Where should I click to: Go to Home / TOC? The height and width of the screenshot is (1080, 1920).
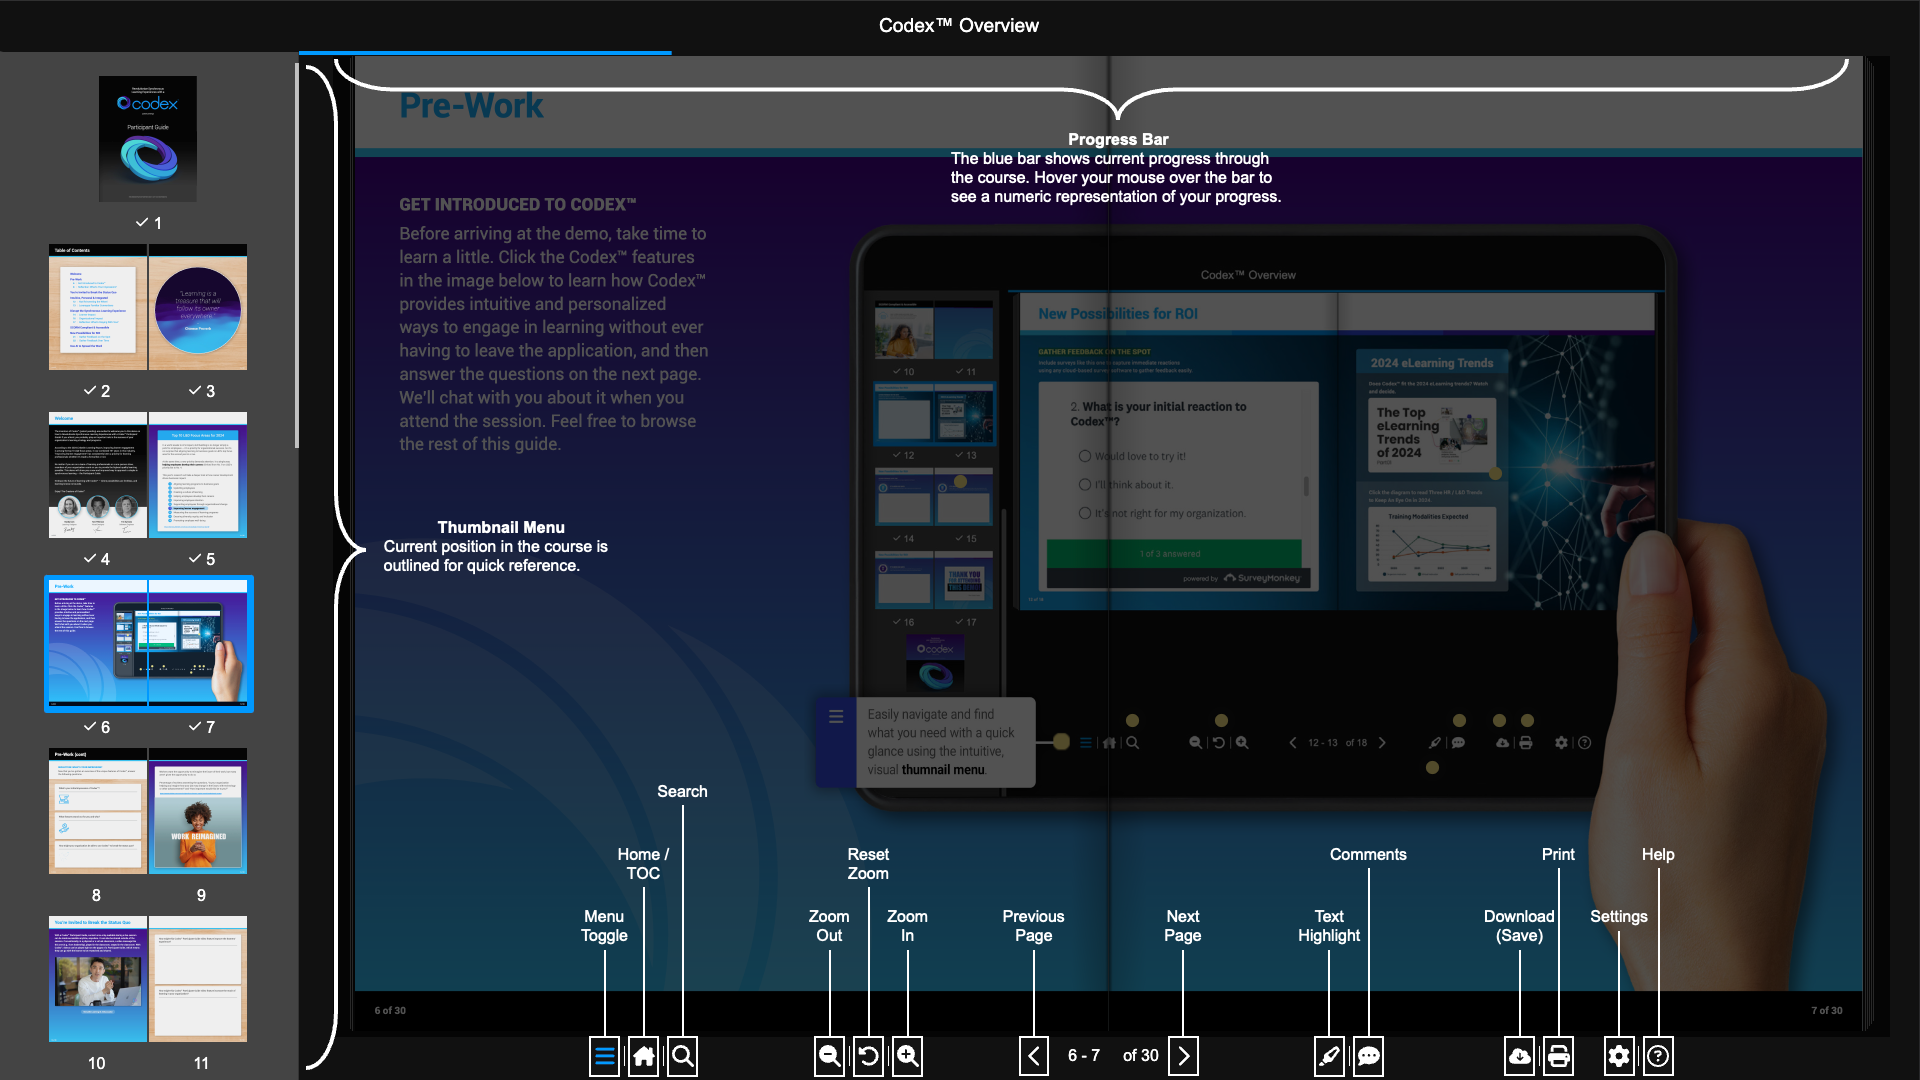click(x=644, y=1056)
